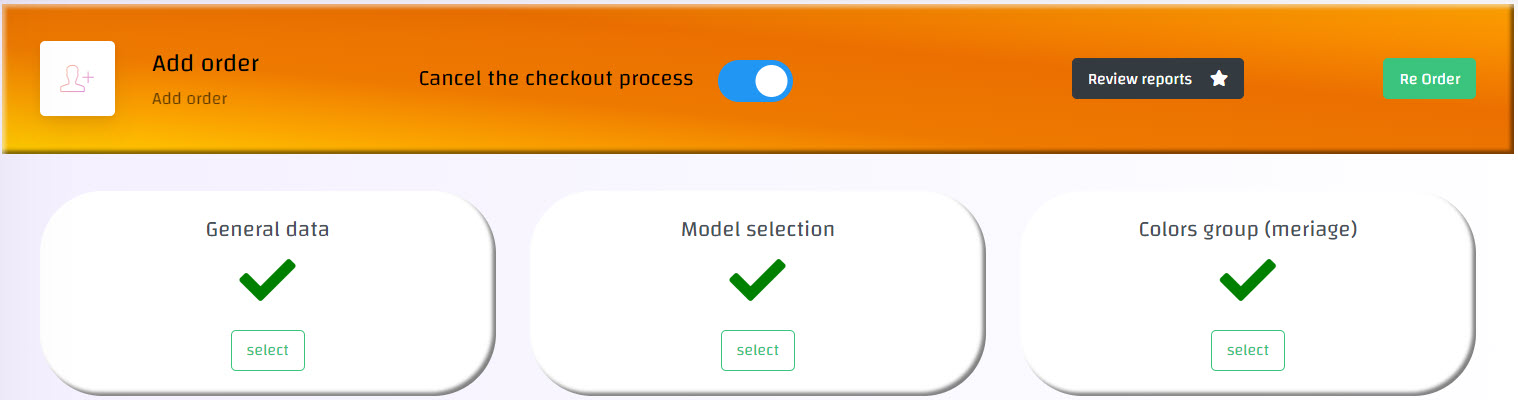
Task: Toggle the Cancel the checkout process switch
Action: tap(755, 81)
